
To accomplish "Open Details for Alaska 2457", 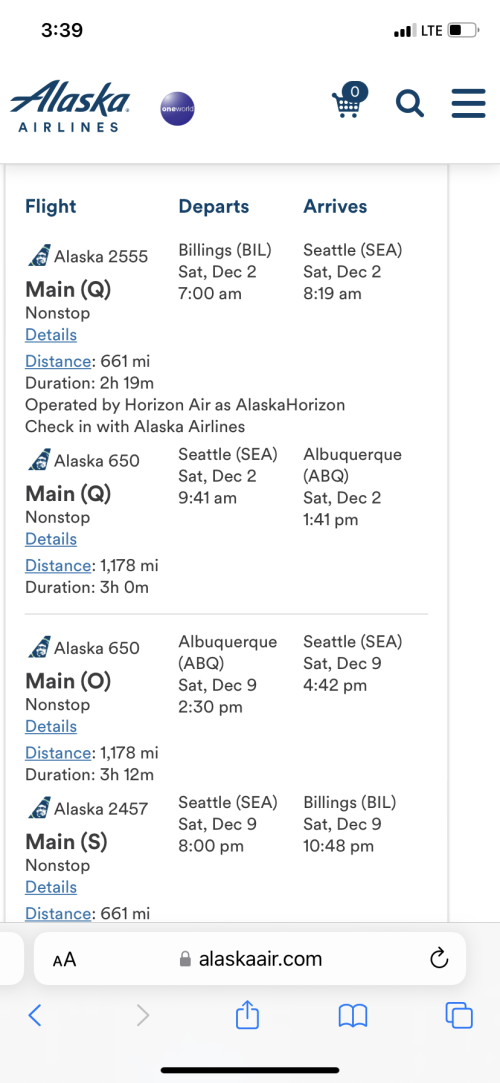I will (x=51, y=888).
